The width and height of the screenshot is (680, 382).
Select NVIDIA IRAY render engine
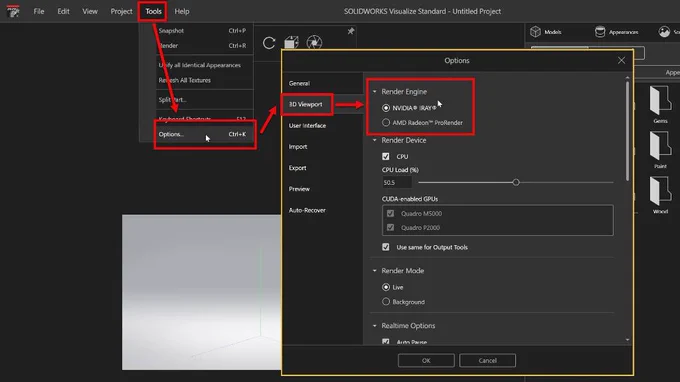[386, 108]
